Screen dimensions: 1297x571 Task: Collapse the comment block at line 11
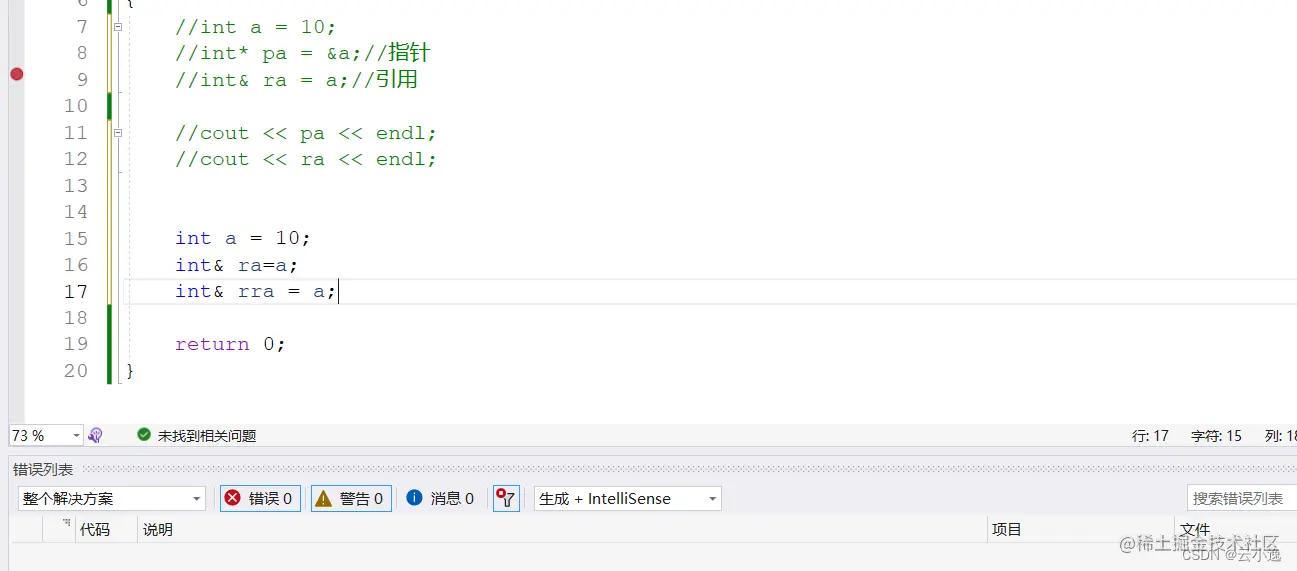118,132
